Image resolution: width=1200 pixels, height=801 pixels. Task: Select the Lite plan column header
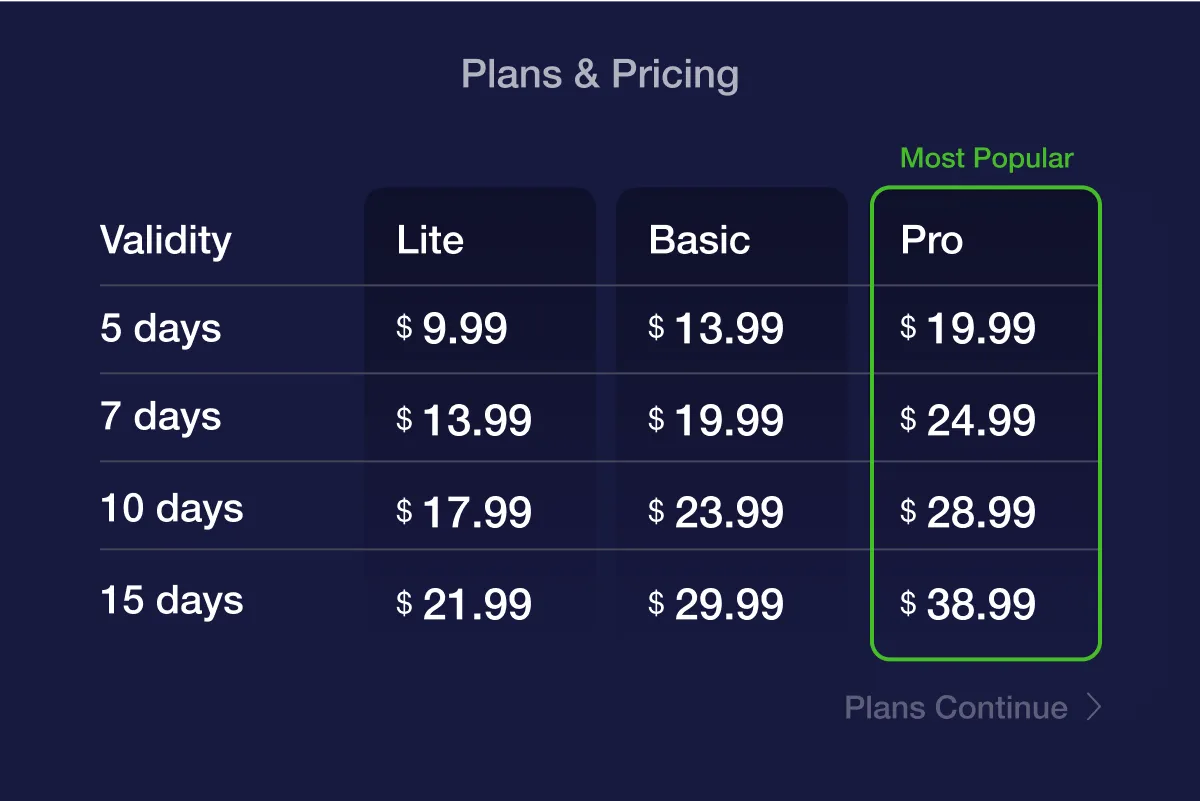[x=430, y=240]
